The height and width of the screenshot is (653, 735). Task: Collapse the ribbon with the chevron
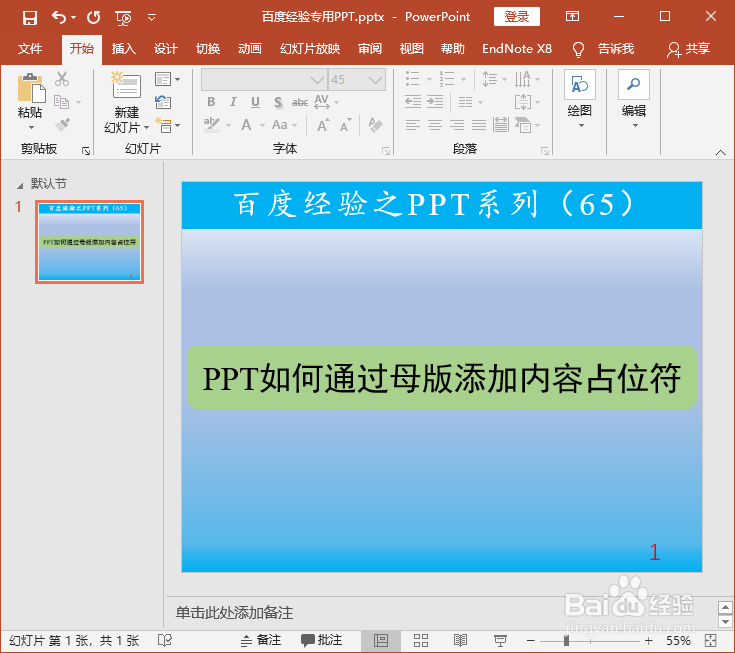pos(720,152)
